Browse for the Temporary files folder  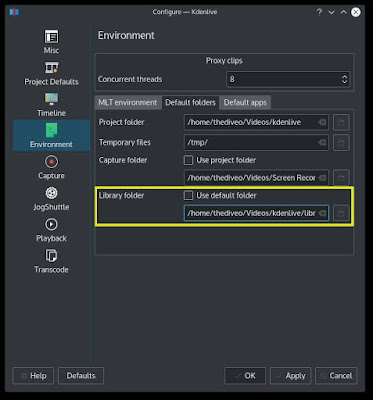point(341,142)
